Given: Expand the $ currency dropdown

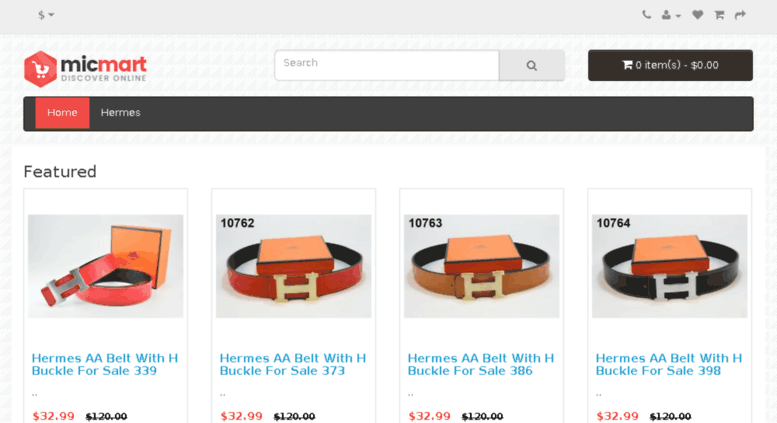Looking at the screenshot, I should coord(46,15).
